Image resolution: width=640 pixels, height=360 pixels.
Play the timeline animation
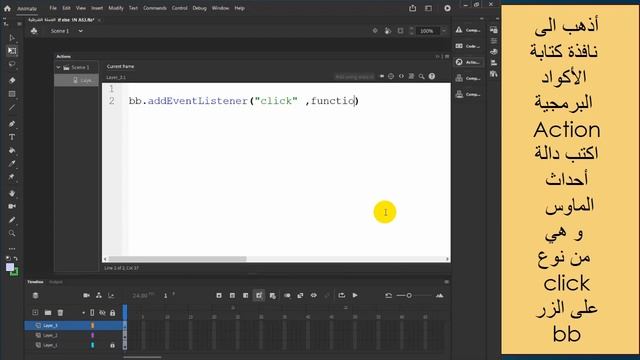pos(355,295)
